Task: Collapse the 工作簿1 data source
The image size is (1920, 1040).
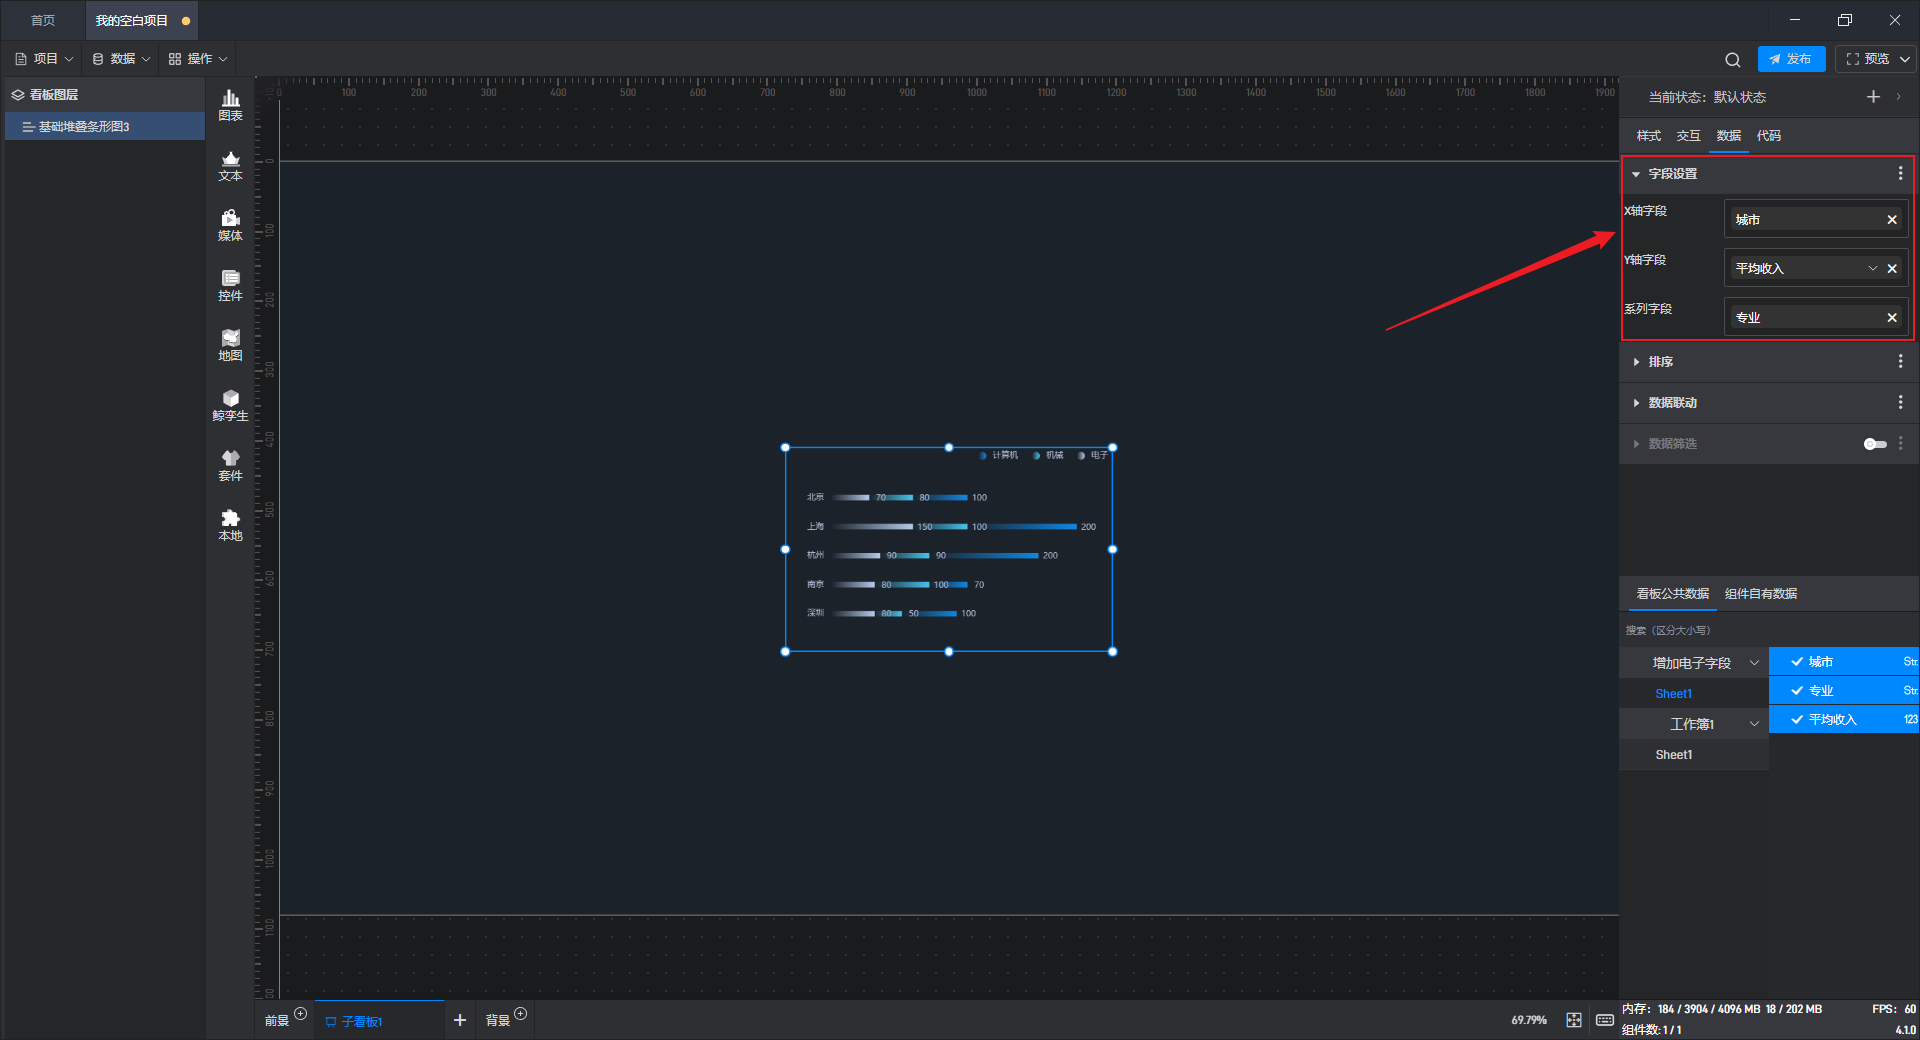Action: pos(1754,724)
